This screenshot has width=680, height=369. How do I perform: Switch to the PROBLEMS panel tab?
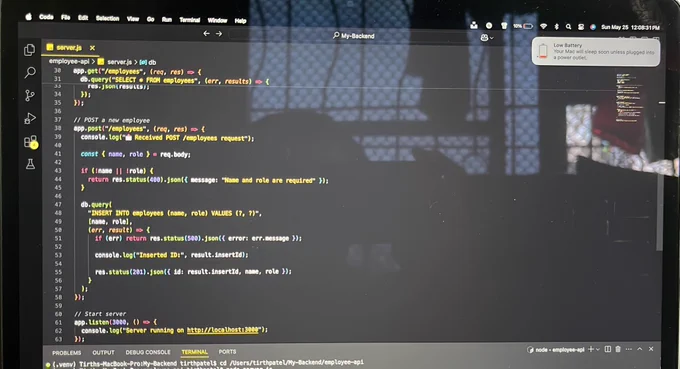coord(67,353)
